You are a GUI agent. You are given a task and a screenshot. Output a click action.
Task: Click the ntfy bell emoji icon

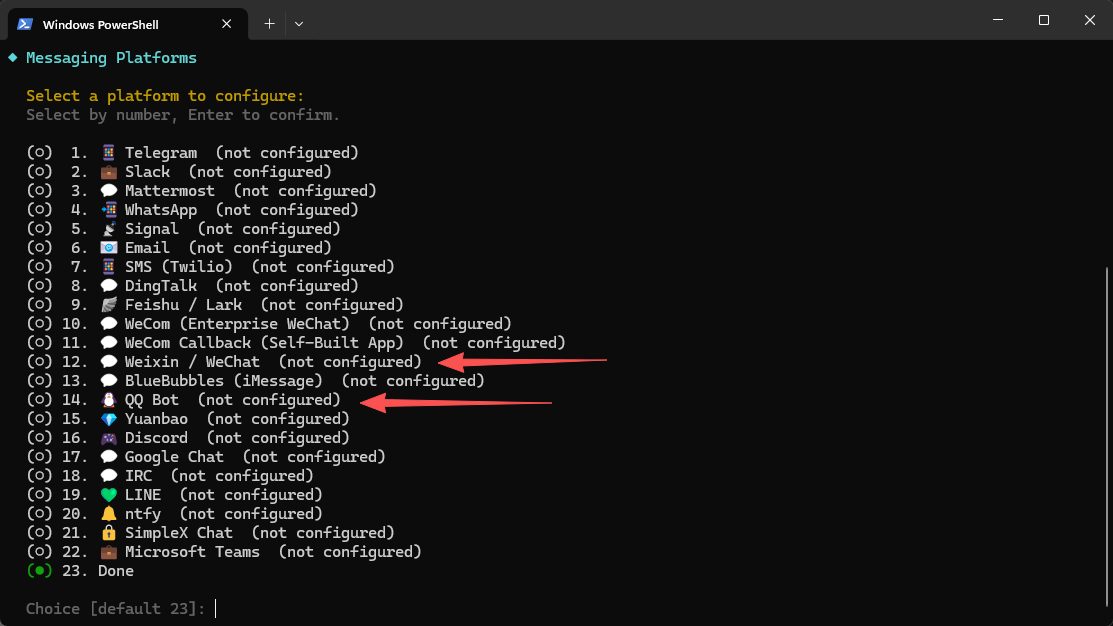(x=109, y=514)
